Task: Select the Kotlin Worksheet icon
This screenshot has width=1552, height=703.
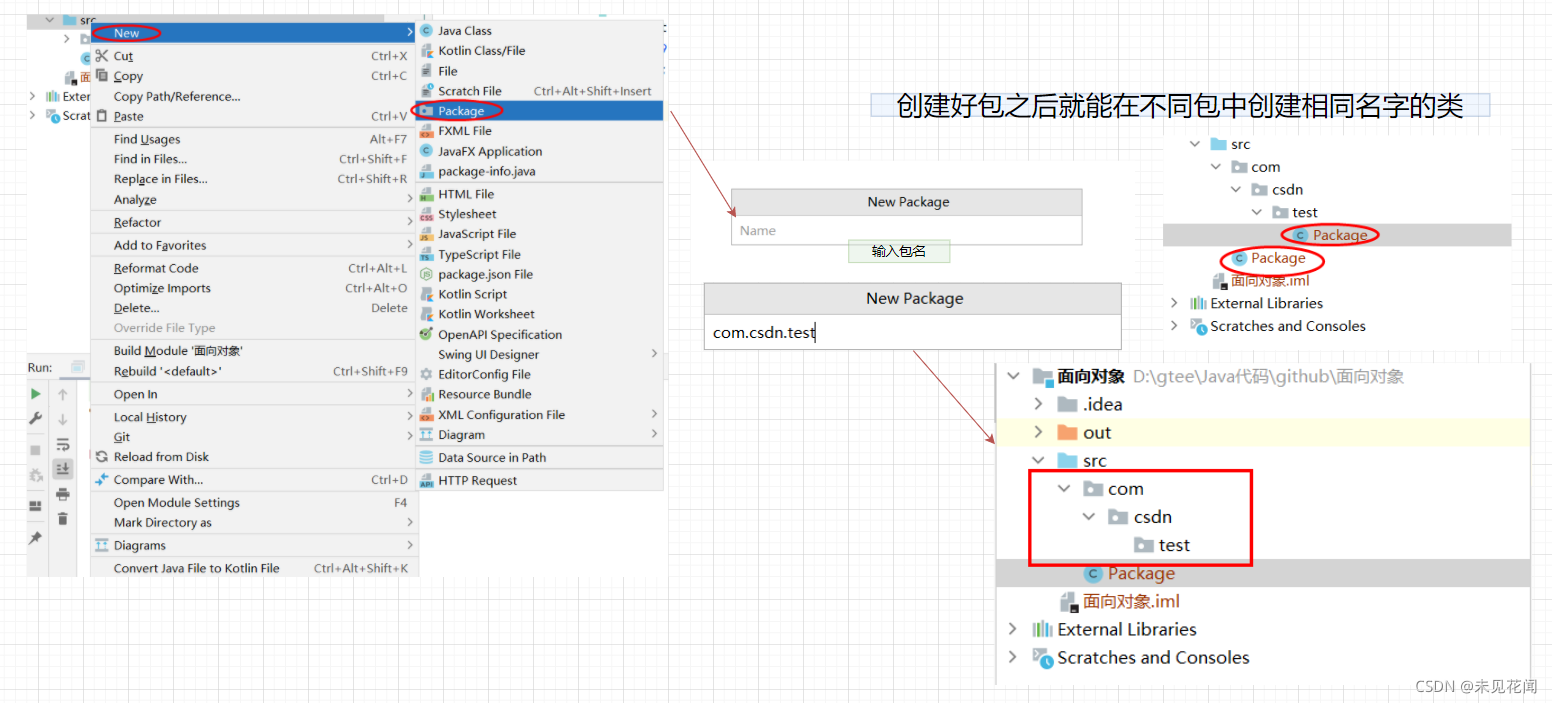Action: [x=427, y=314]
